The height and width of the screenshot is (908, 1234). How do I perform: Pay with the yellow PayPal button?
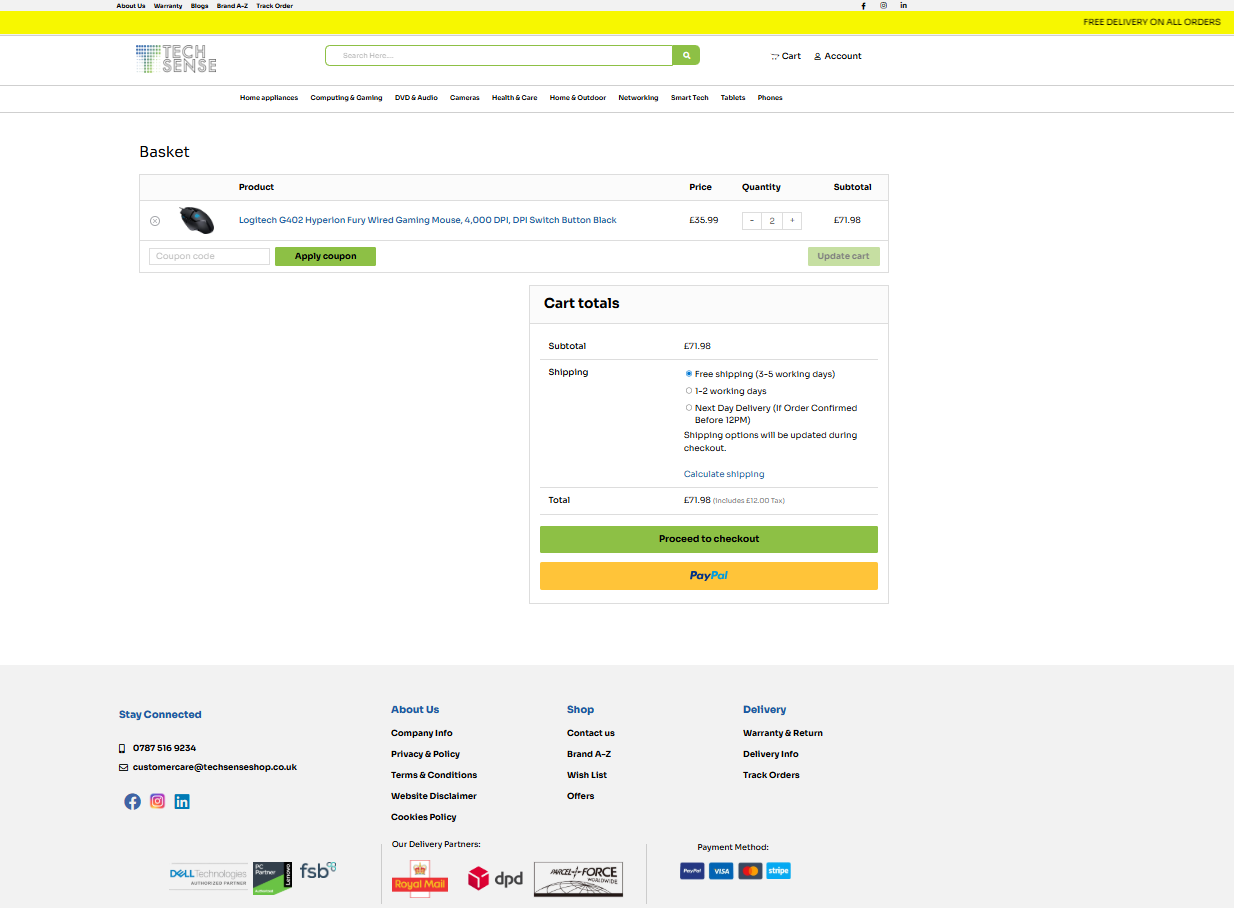pyautogui.click(x=708, y=576)
